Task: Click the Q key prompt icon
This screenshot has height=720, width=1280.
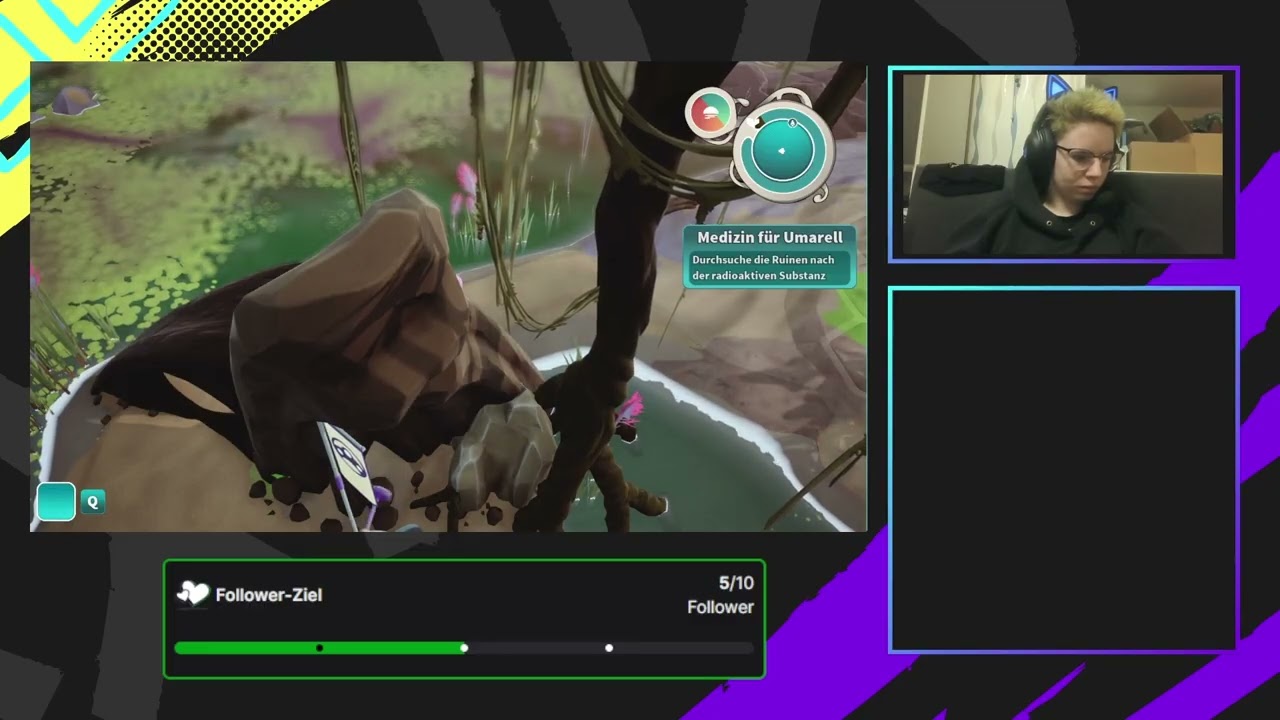Action: [x=93, y=502]
